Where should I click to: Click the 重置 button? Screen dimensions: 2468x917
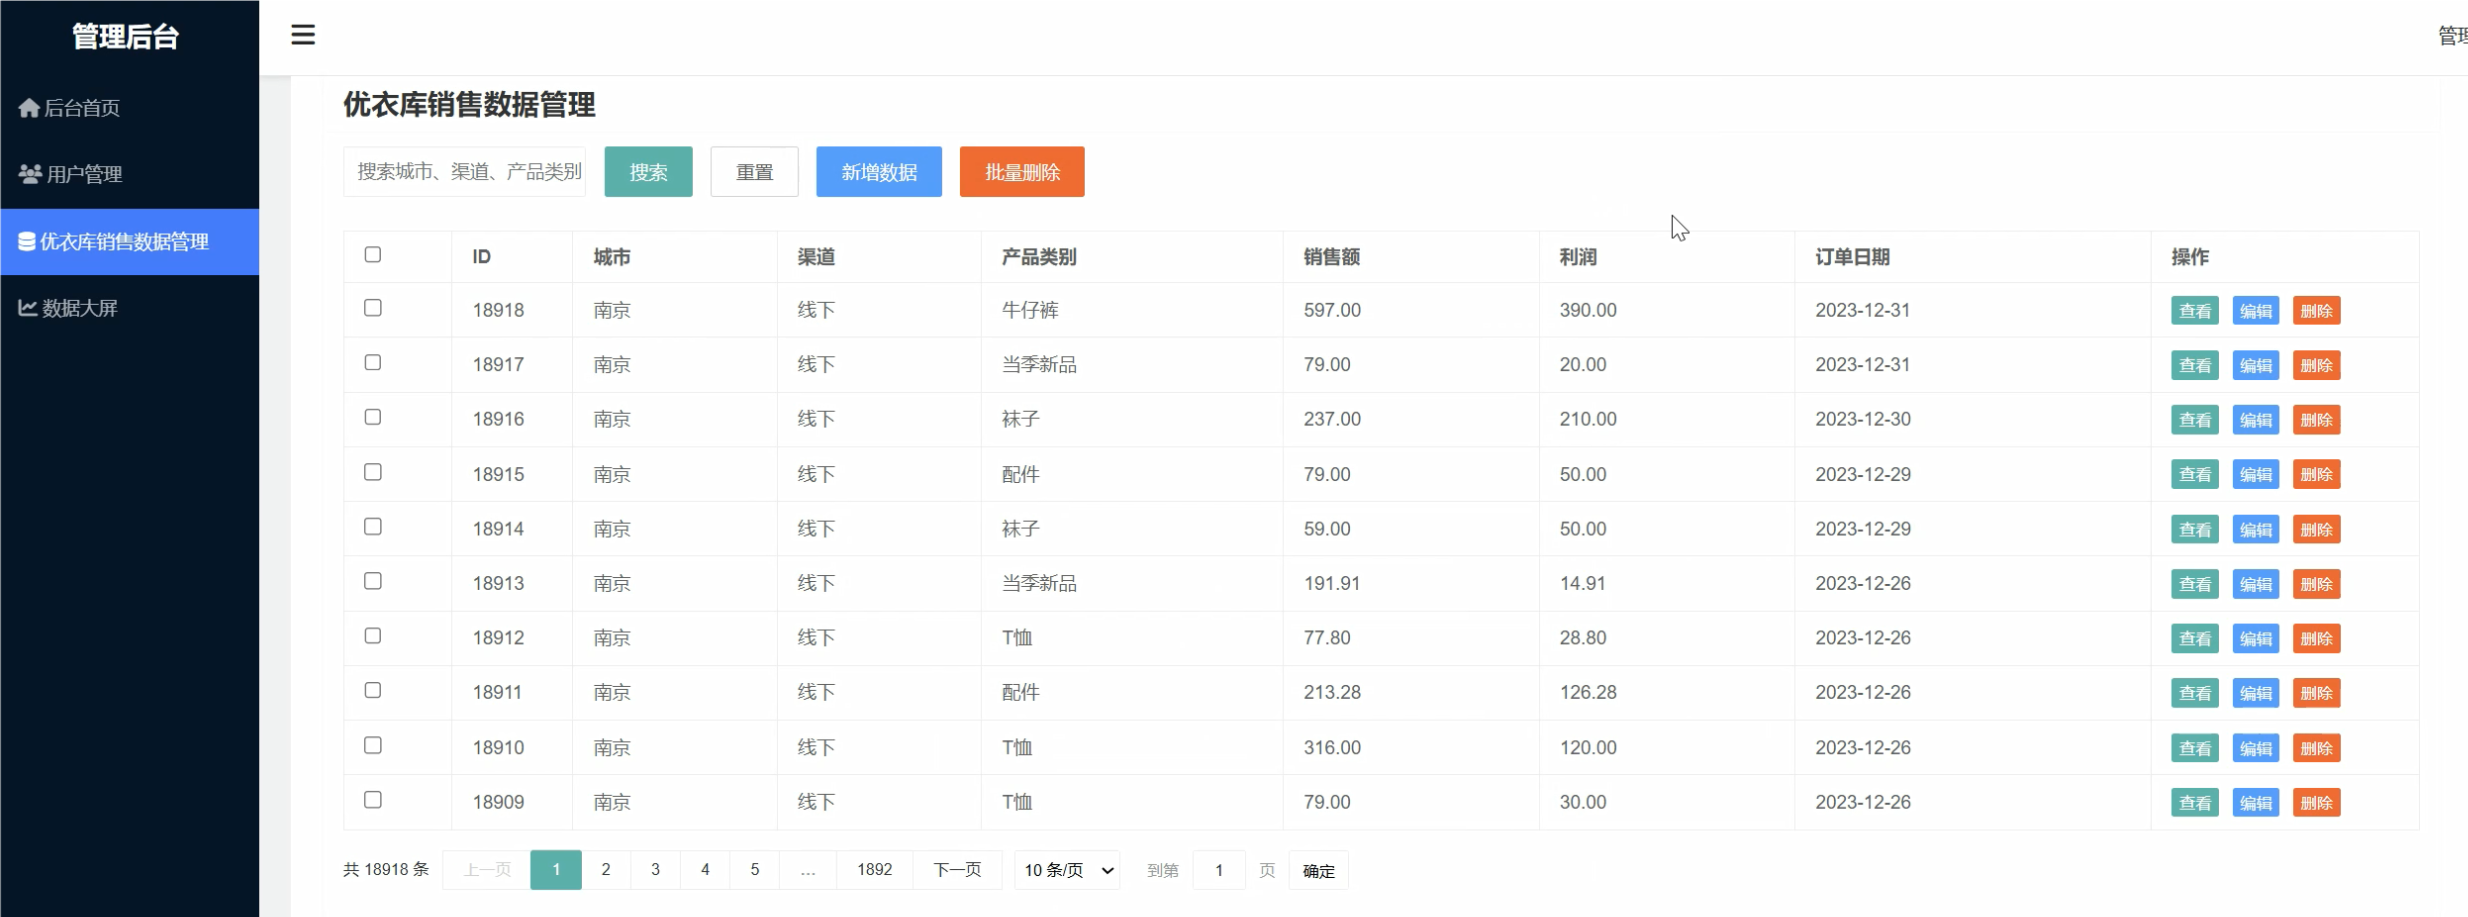click(755, 172)
